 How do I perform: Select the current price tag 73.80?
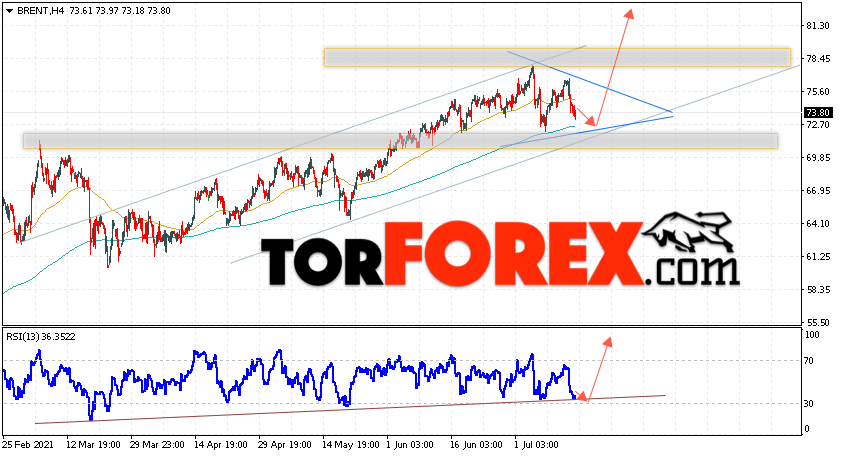tap(817, 113)
